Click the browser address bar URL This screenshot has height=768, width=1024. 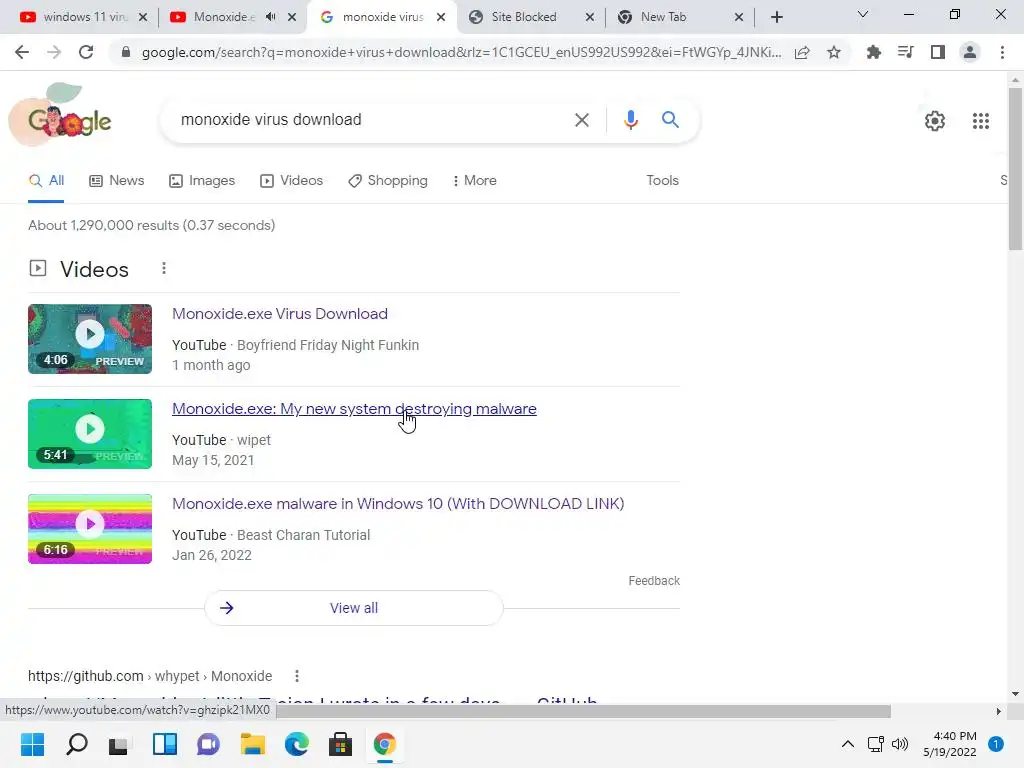click(461, 52)
